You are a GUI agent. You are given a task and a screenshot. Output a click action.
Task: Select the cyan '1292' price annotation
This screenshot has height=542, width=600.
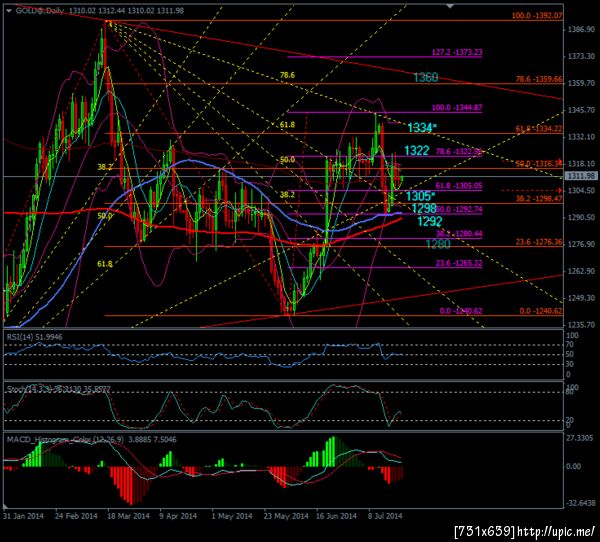(x=430, y=221)
